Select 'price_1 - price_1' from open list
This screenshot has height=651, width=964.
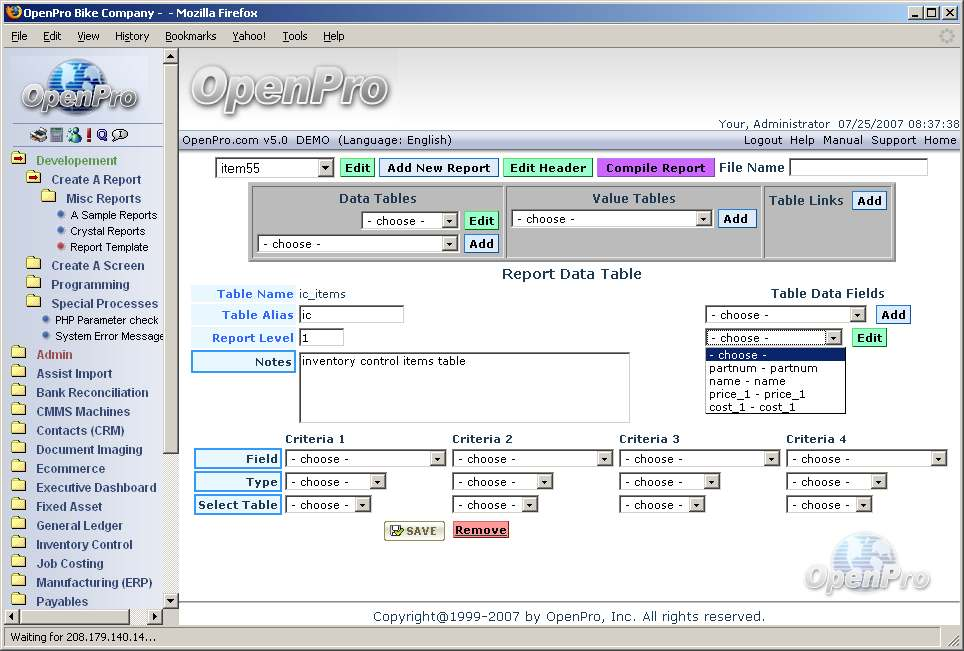point(756,394)
